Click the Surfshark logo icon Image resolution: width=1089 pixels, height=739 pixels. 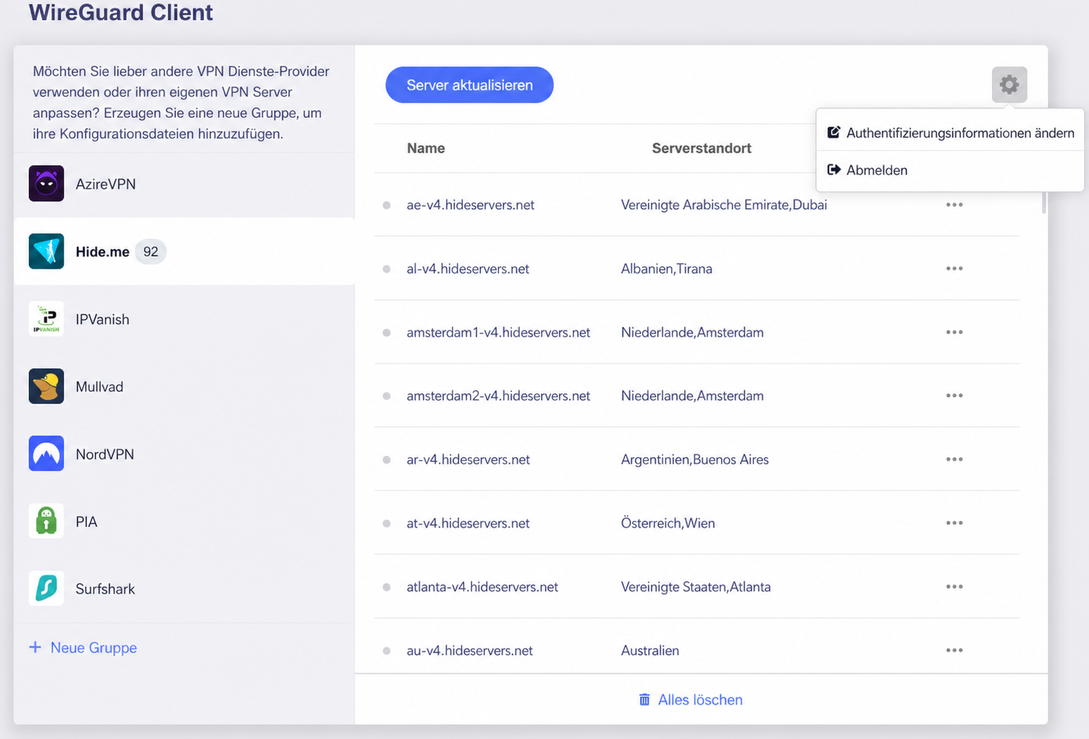[x=47, y=588]
